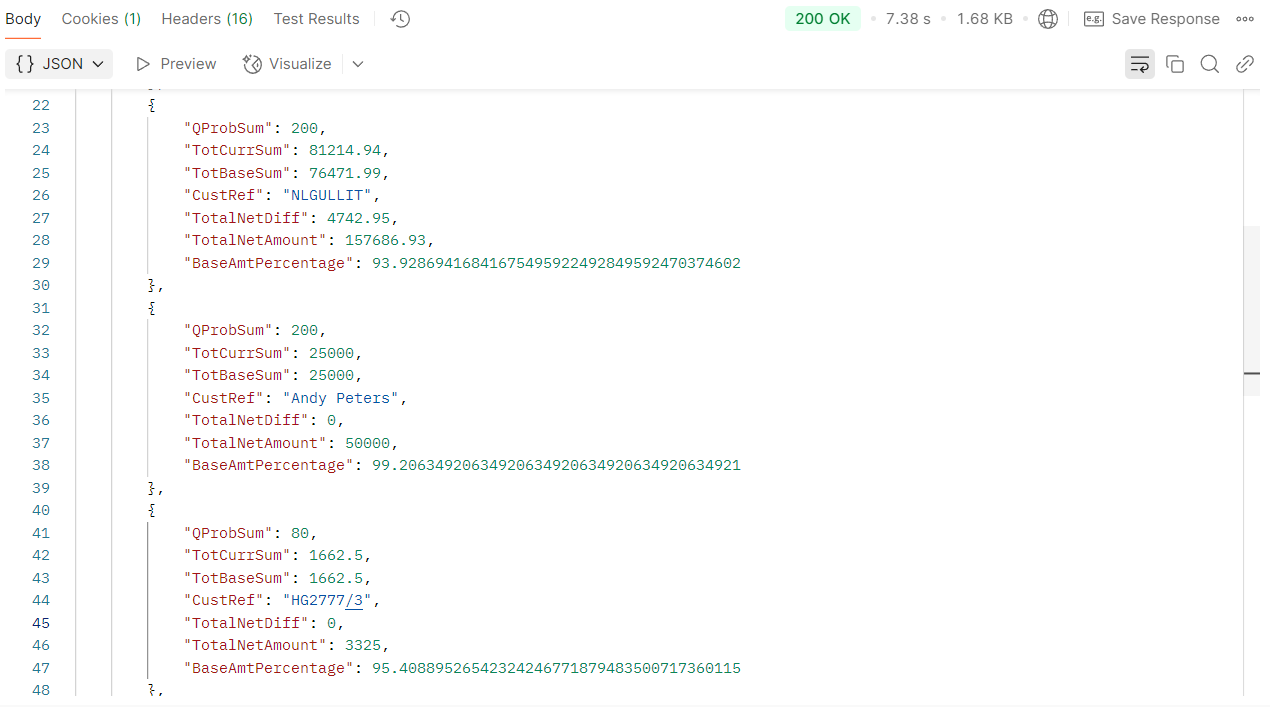Click the "HG2777/3" CustRef value
Screen dimensions: 1270x707
327,600
